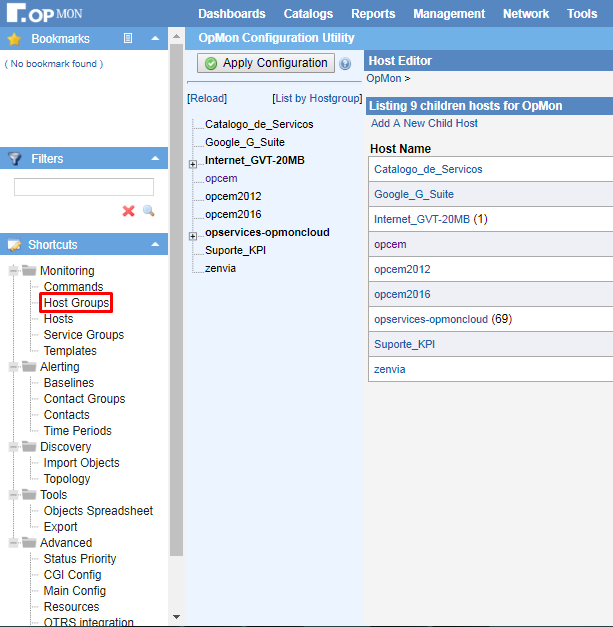613x627 pixels.
Task: Select opcem in host tree
Action: (x=221, y=178)
